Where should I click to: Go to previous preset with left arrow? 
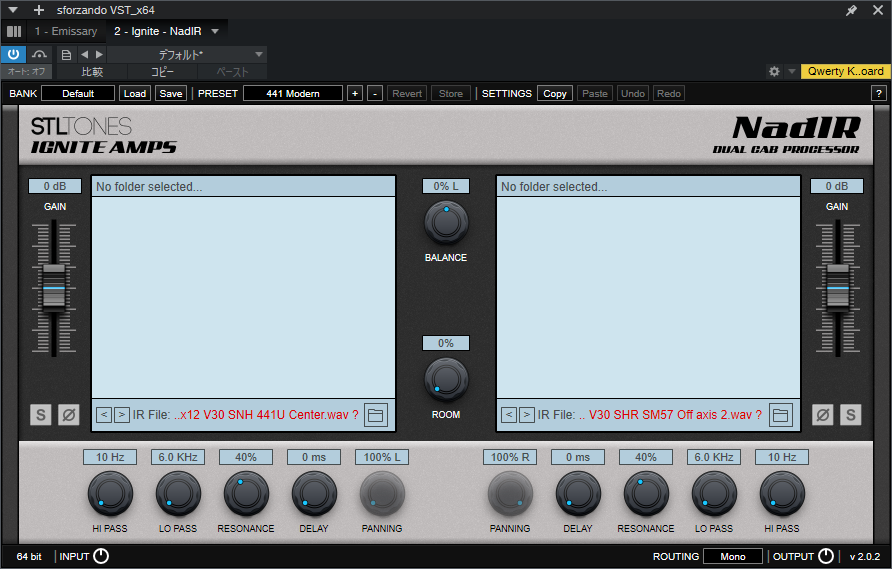[x=85, y=55]
